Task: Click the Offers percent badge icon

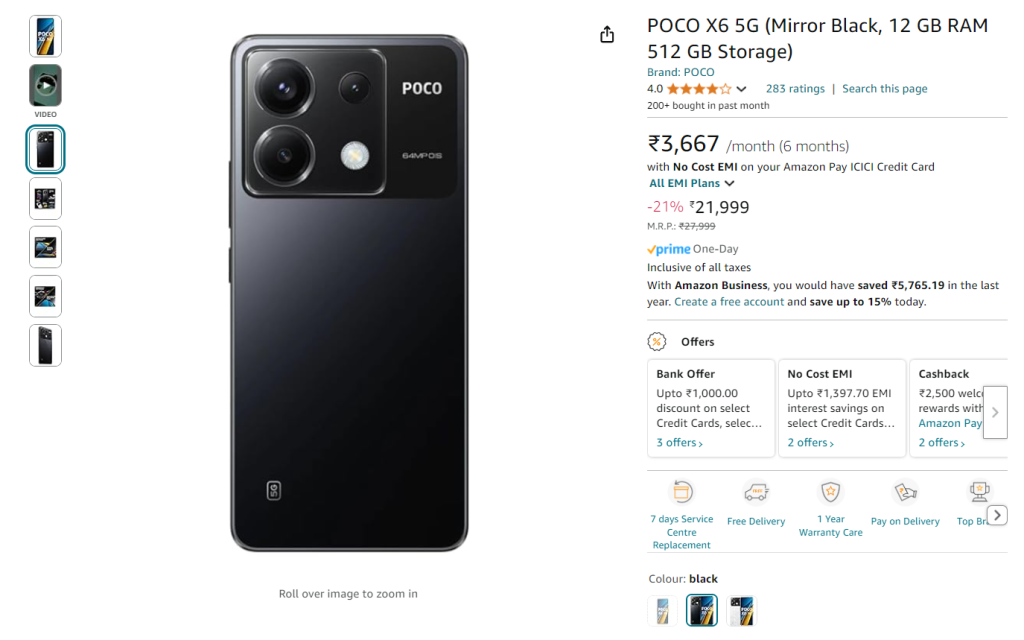Action: pyautogui.click(x=657, y=341)
